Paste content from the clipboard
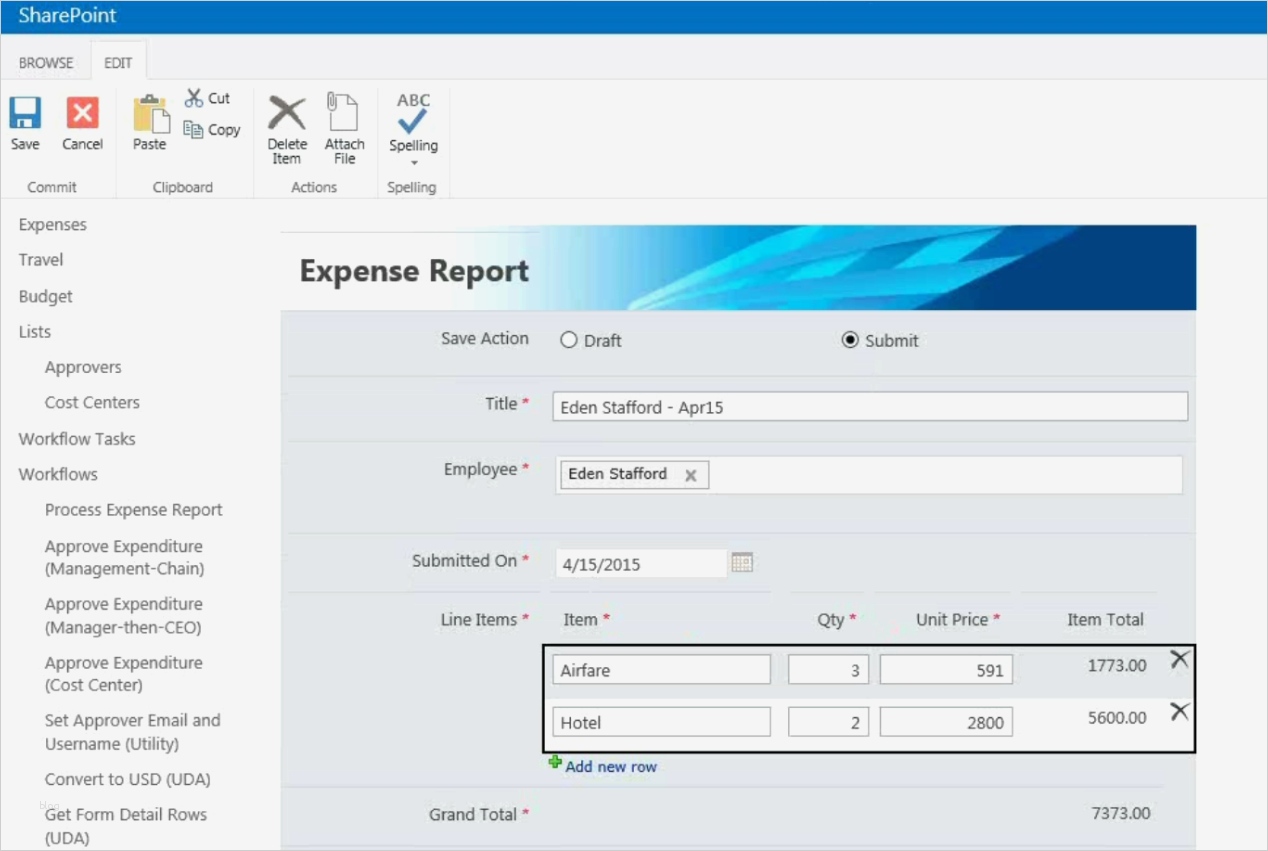The width and height of the screenshot is (1268, 851). point(149,125)
